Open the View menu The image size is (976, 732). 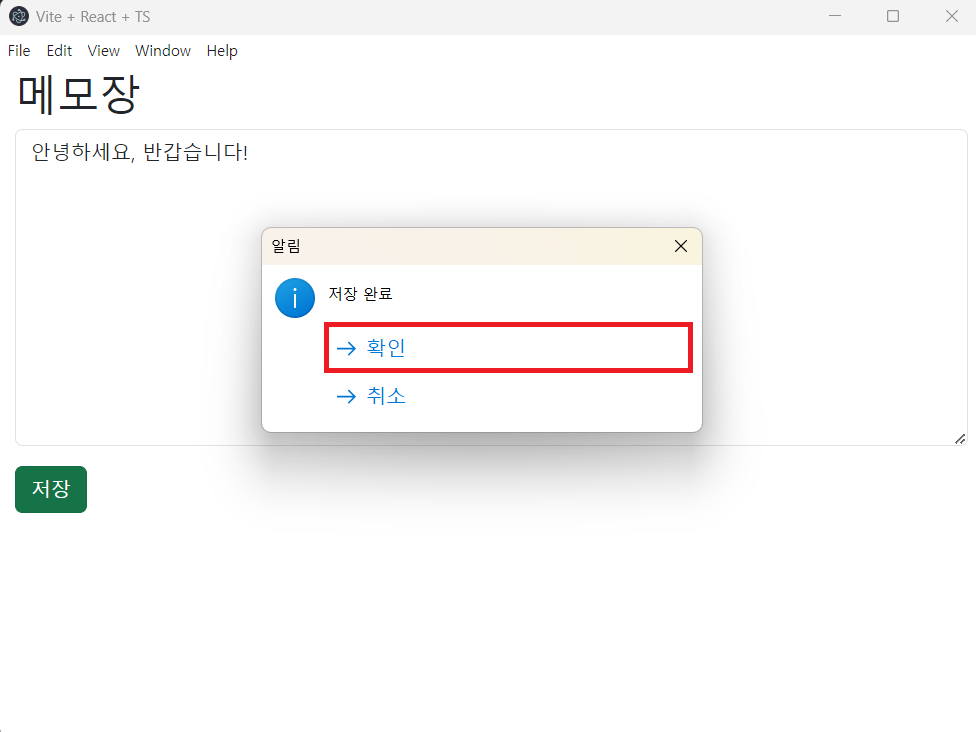click(103, 51)
